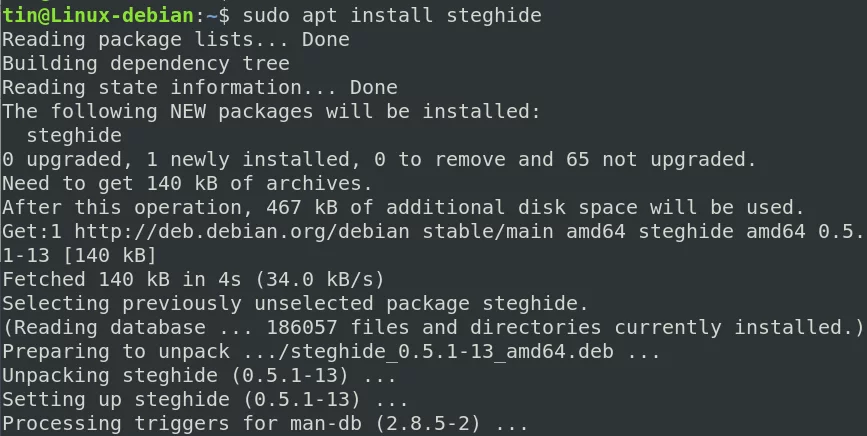The width and height of the screenshot is (867, 436).
Task: Click 'Selecting previously unselected package steghide' line
Action: tap(295, 303)
